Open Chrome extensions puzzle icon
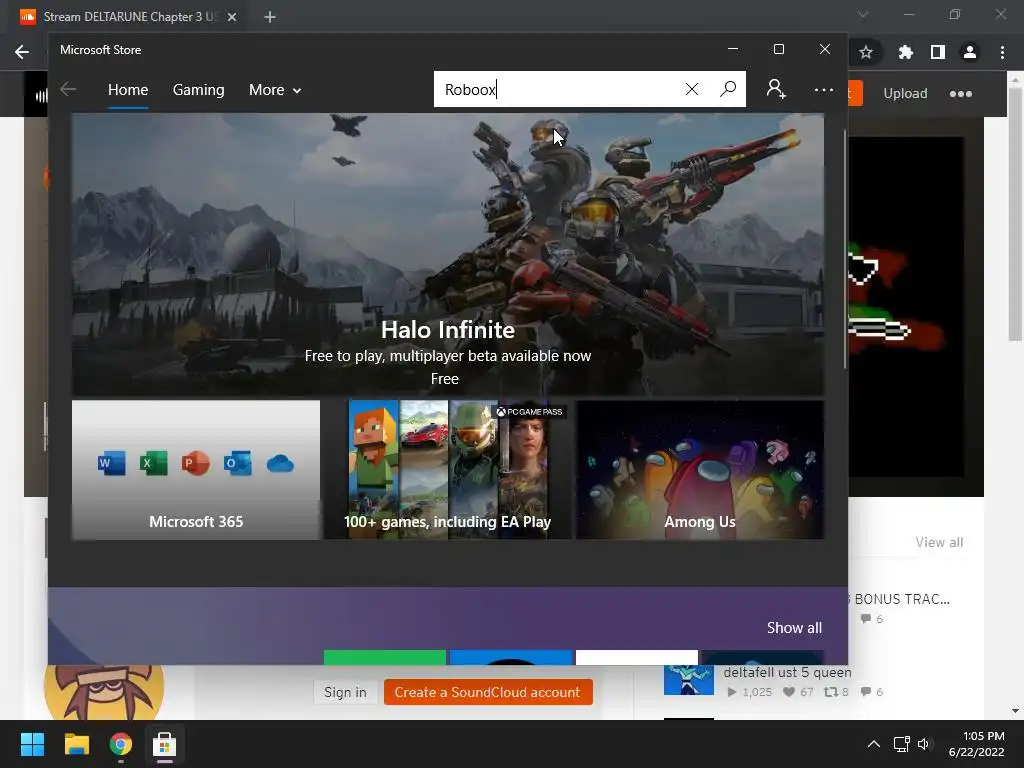Image resolution: width=1024 pixels, height=768 pixels. click(x=905, y=52)
